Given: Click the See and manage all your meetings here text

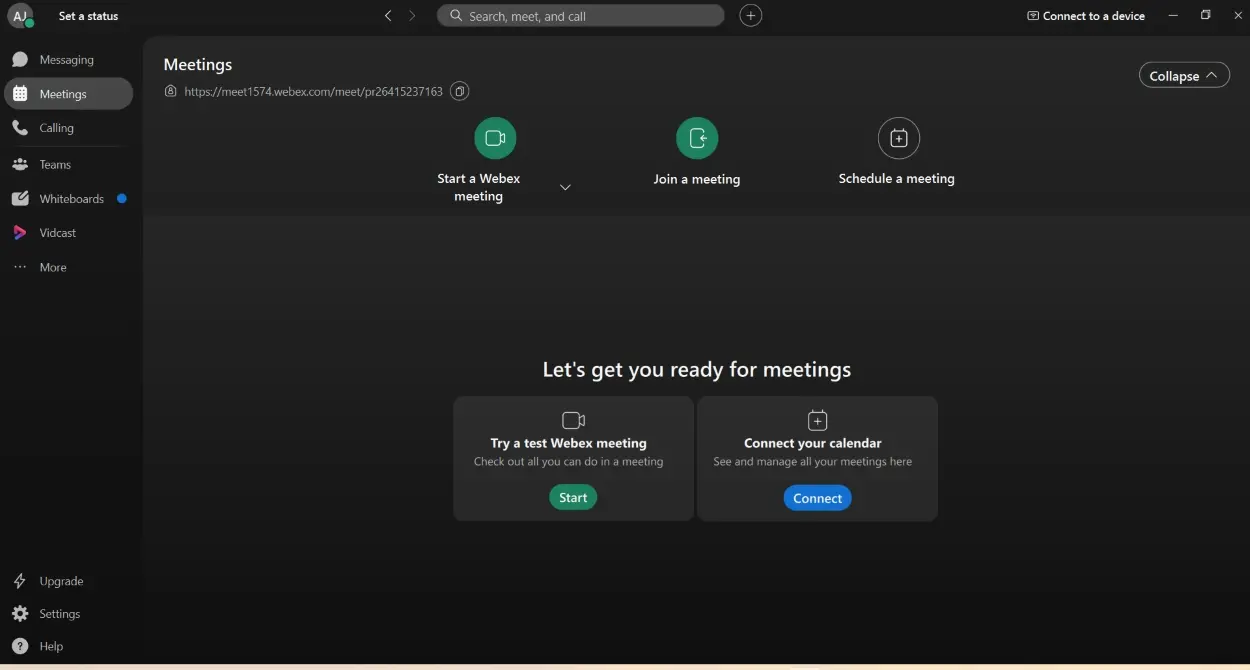Looking at the screenshot, I should tap(813, 462).
